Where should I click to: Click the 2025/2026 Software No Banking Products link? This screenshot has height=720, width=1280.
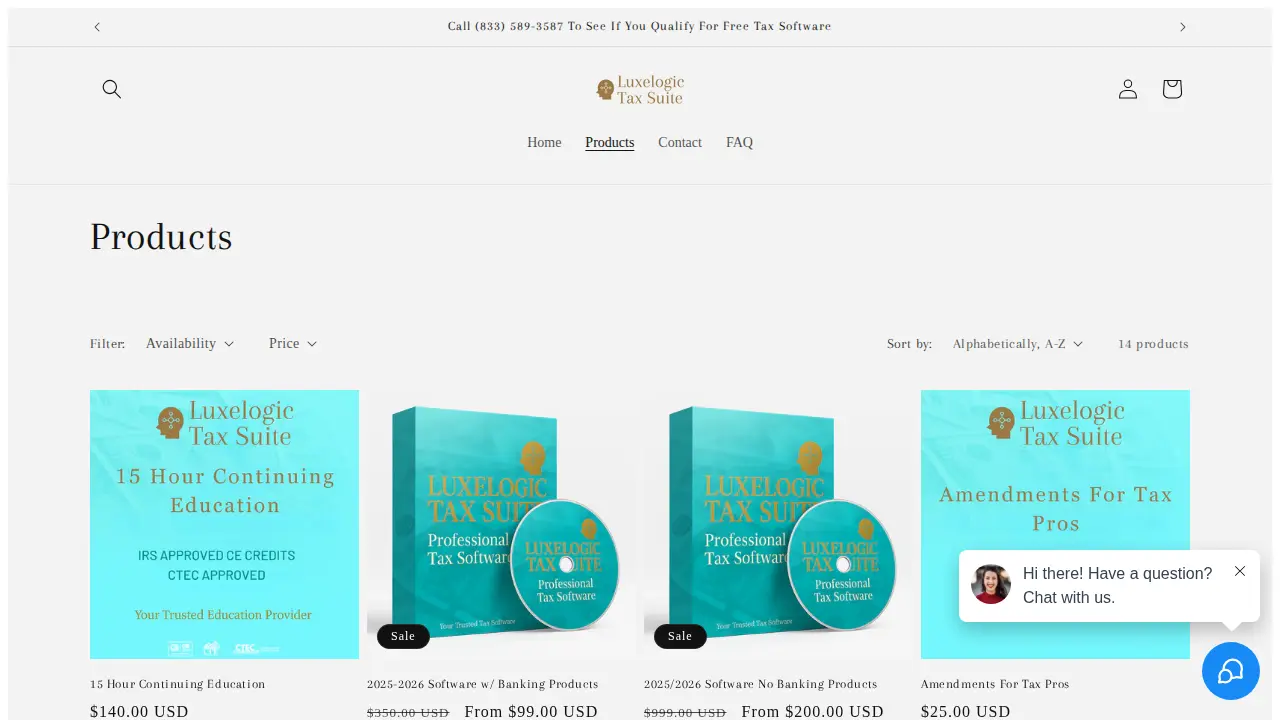pos(761,684)
